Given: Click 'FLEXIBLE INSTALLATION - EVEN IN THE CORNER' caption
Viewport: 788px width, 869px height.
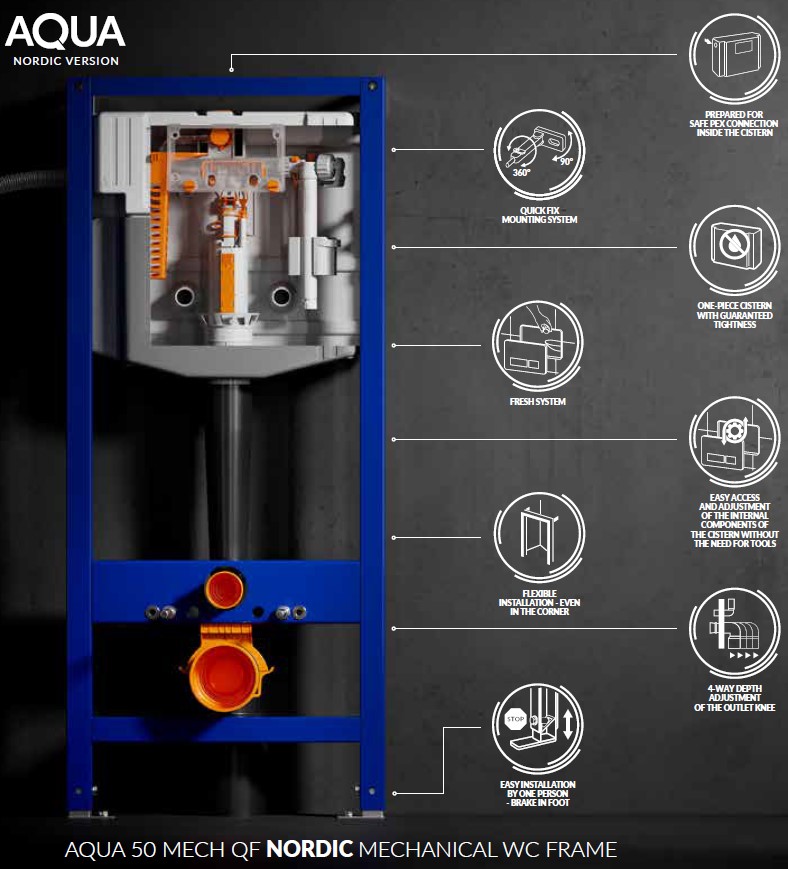Looking at the screenshot, I should tap(539, 602).
